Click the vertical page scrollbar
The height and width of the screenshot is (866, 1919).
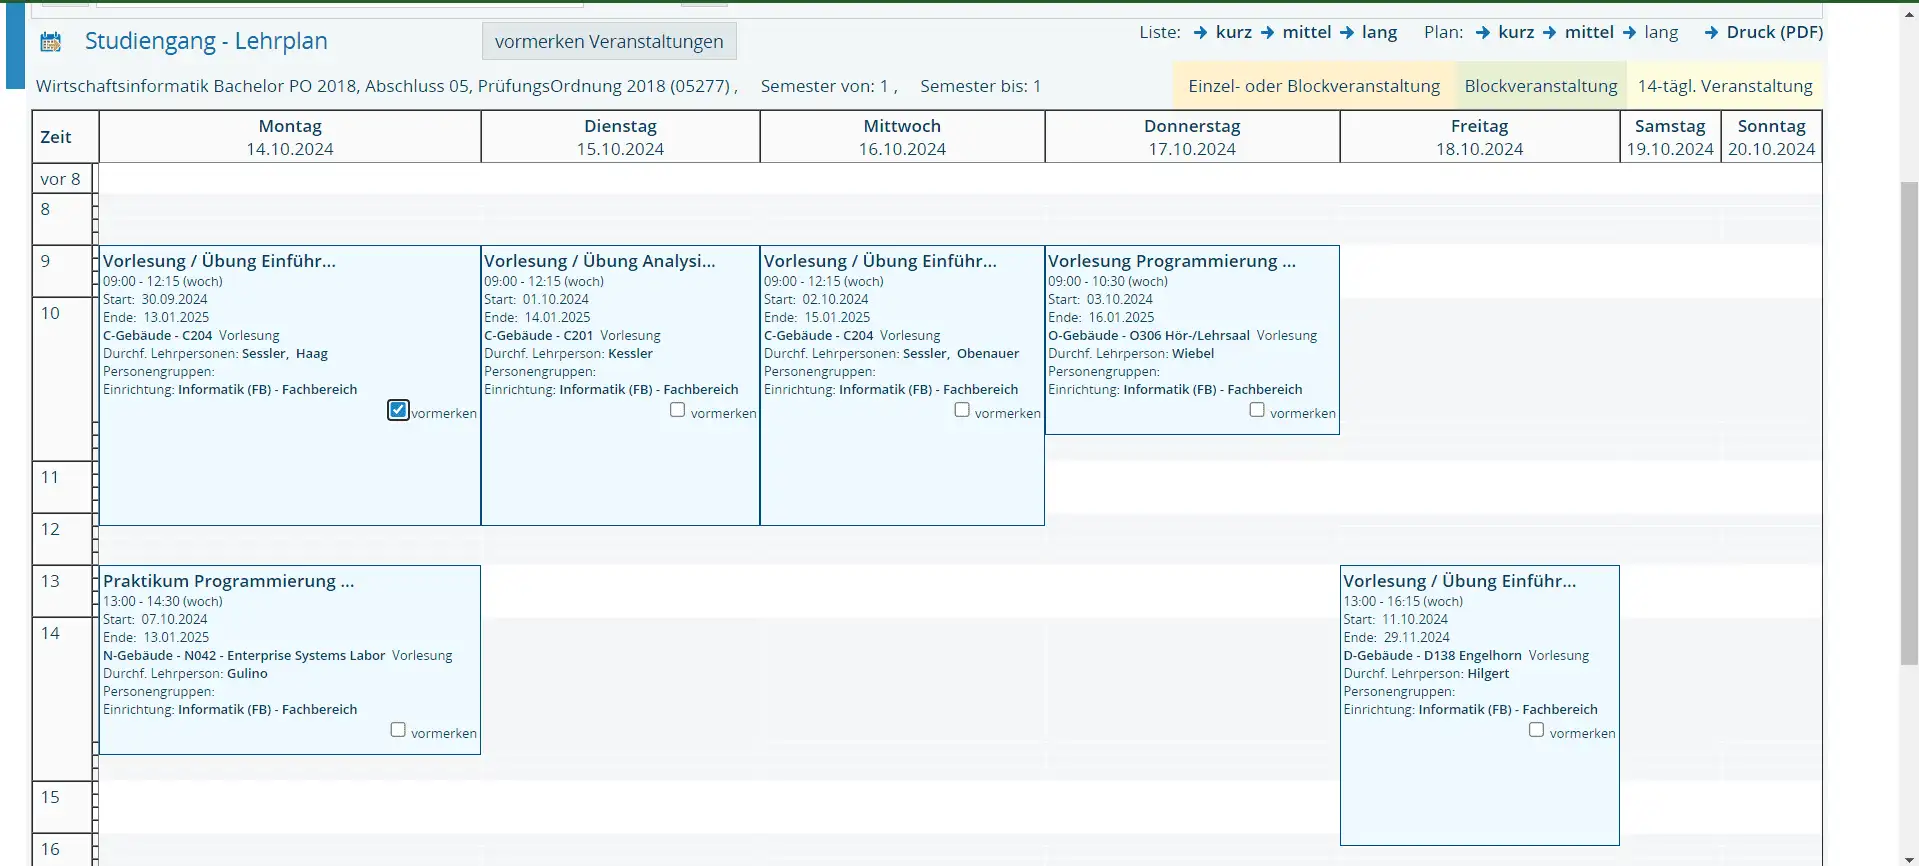1909,422
